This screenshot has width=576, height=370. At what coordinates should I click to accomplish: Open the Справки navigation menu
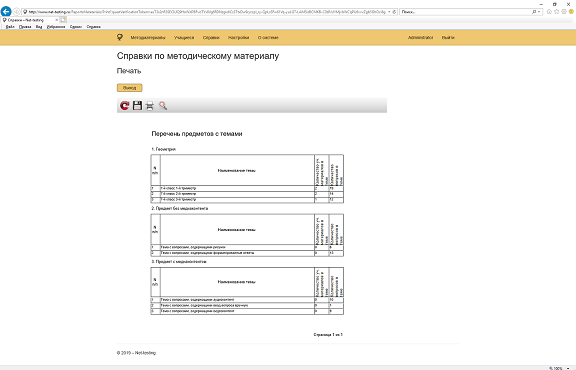click(x=211, y=37)
